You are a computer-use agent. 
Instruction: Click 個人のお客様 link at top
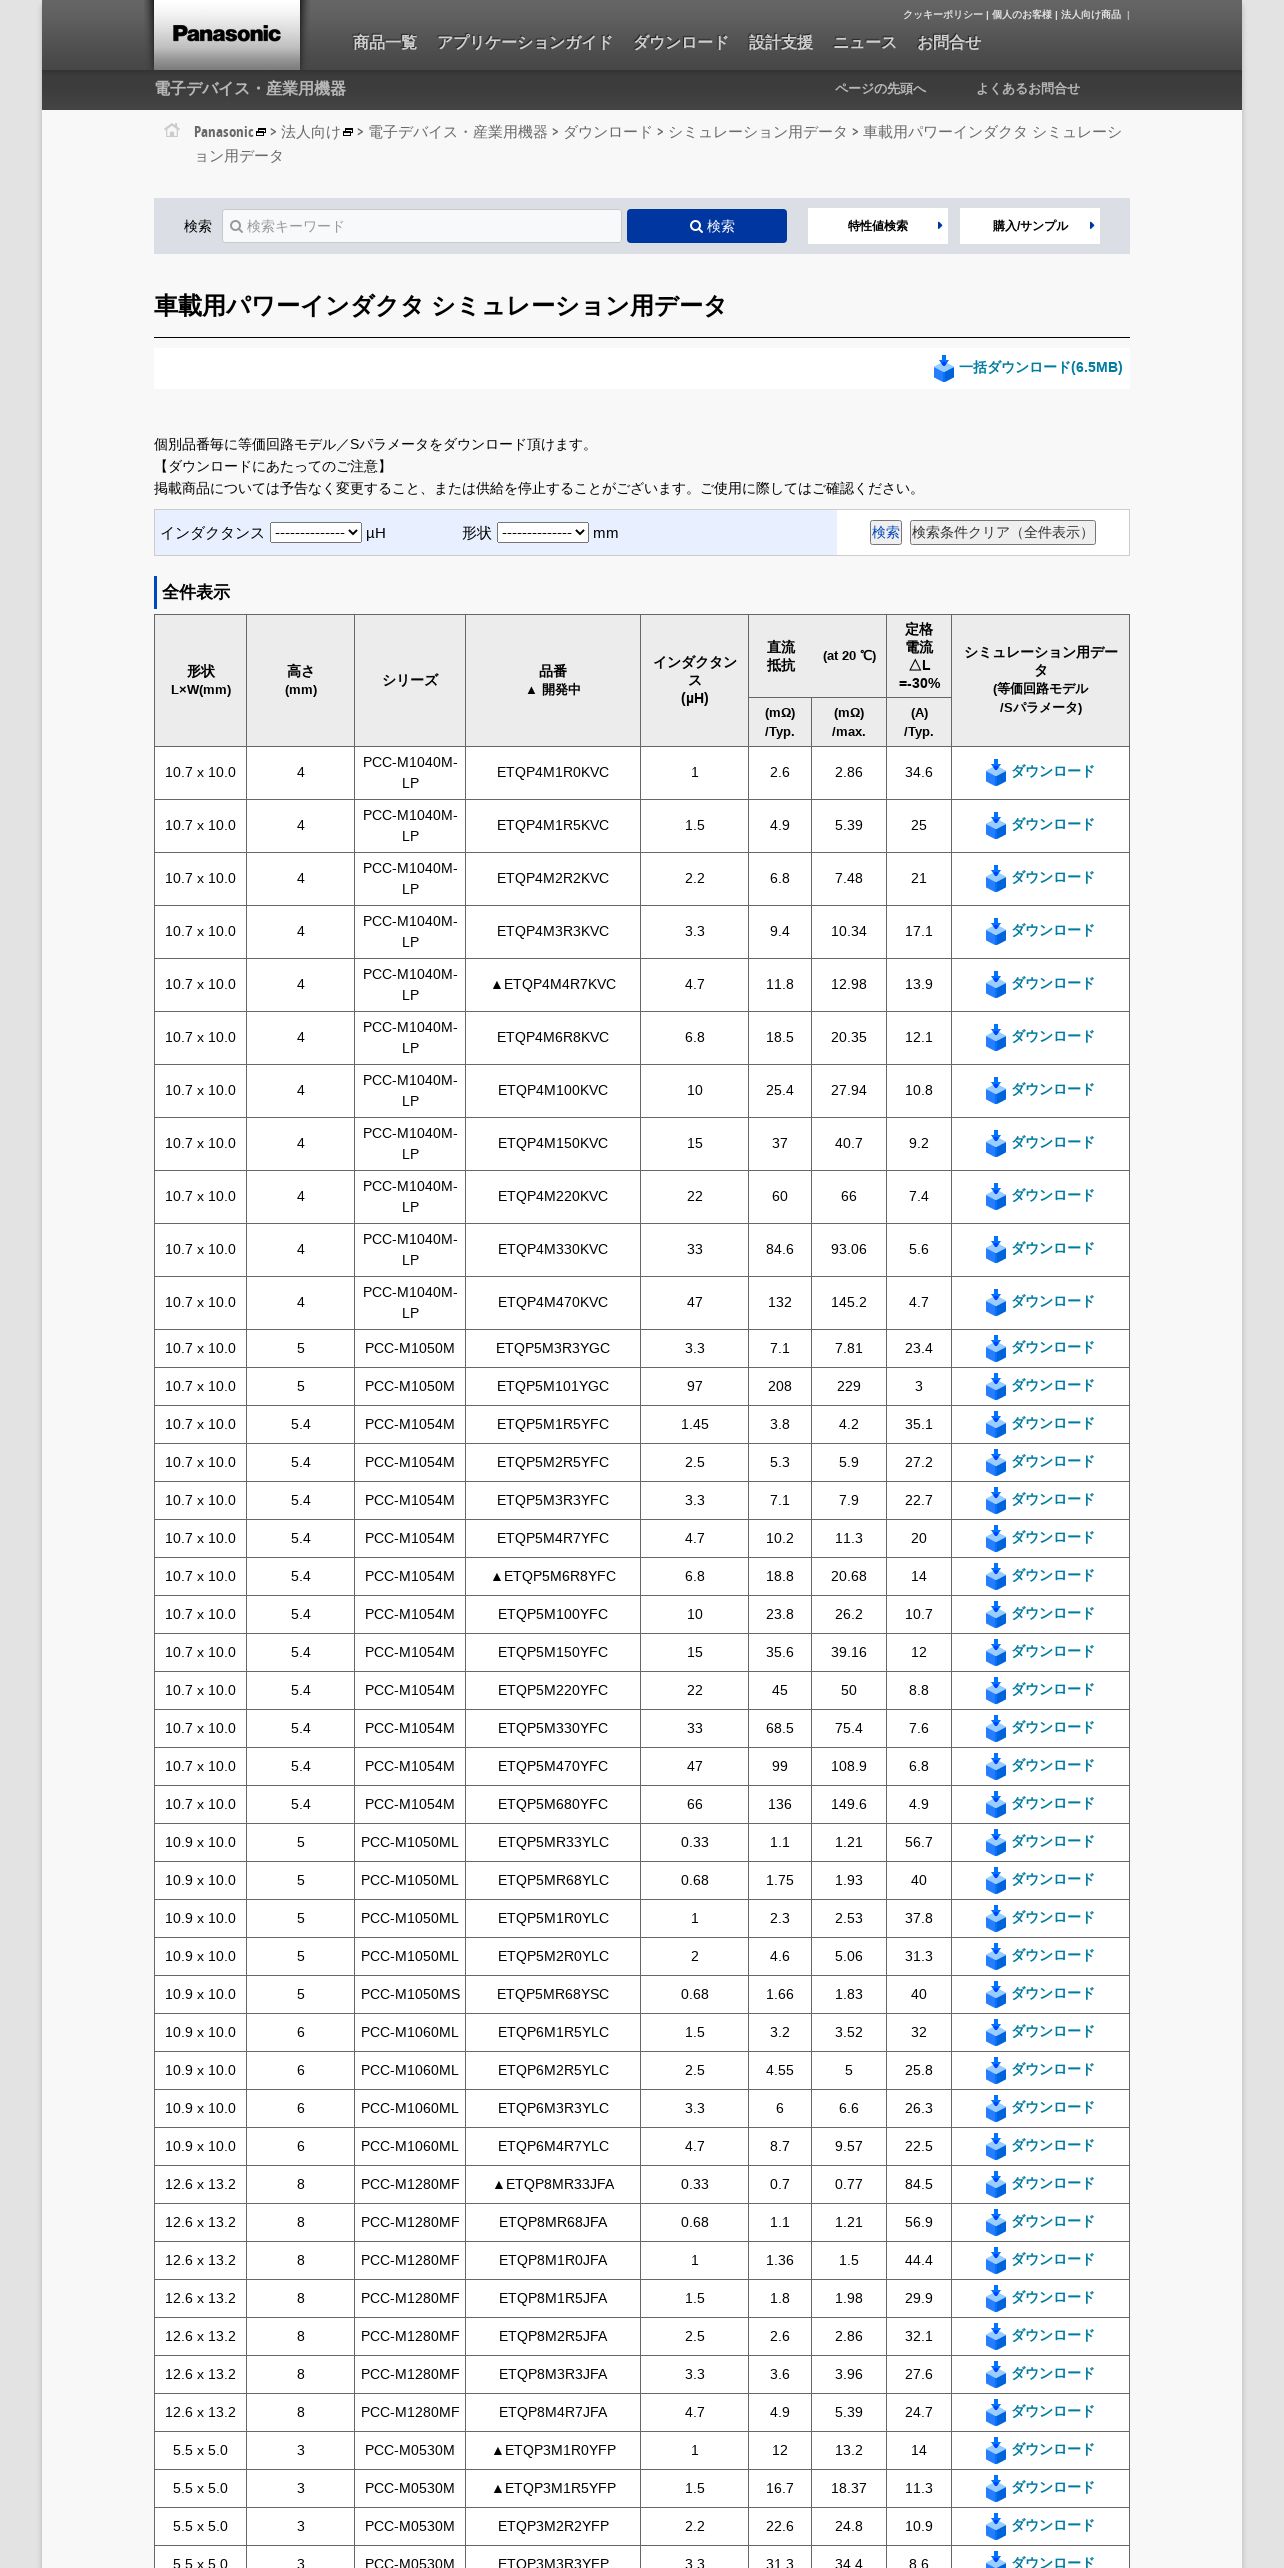[x=1021, y=15]
